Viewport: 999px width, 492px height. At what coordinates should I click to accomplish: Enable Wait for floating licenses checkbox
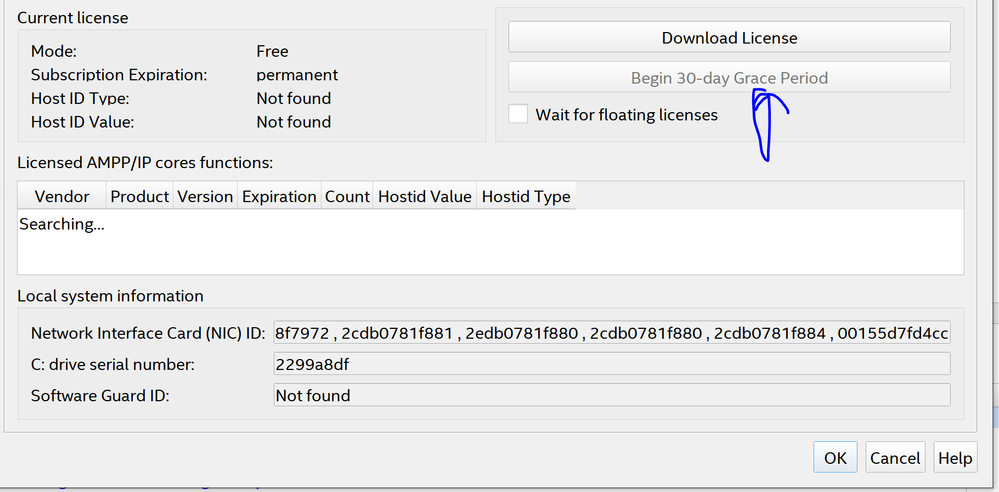pyautogui.click(x=518, y=115)
